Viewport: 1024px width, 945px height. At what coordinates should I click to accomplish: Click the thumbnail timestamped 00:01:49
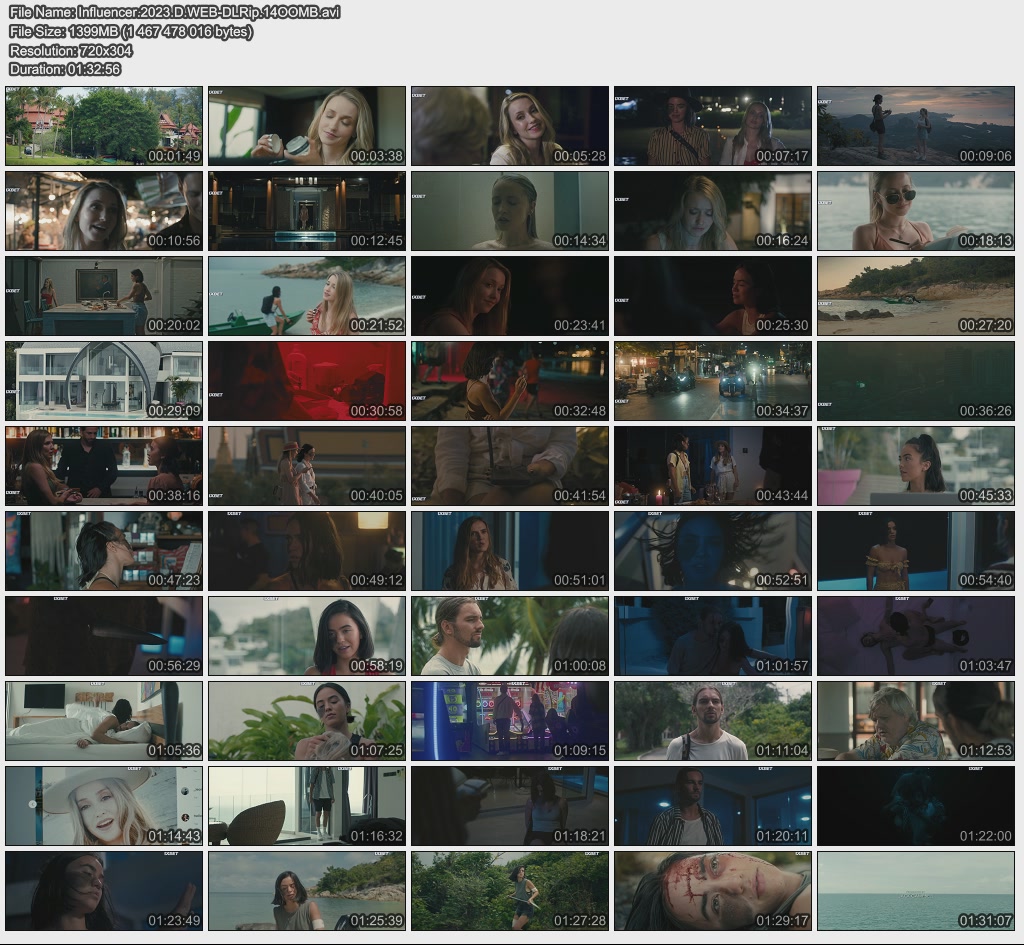[104, 126]
